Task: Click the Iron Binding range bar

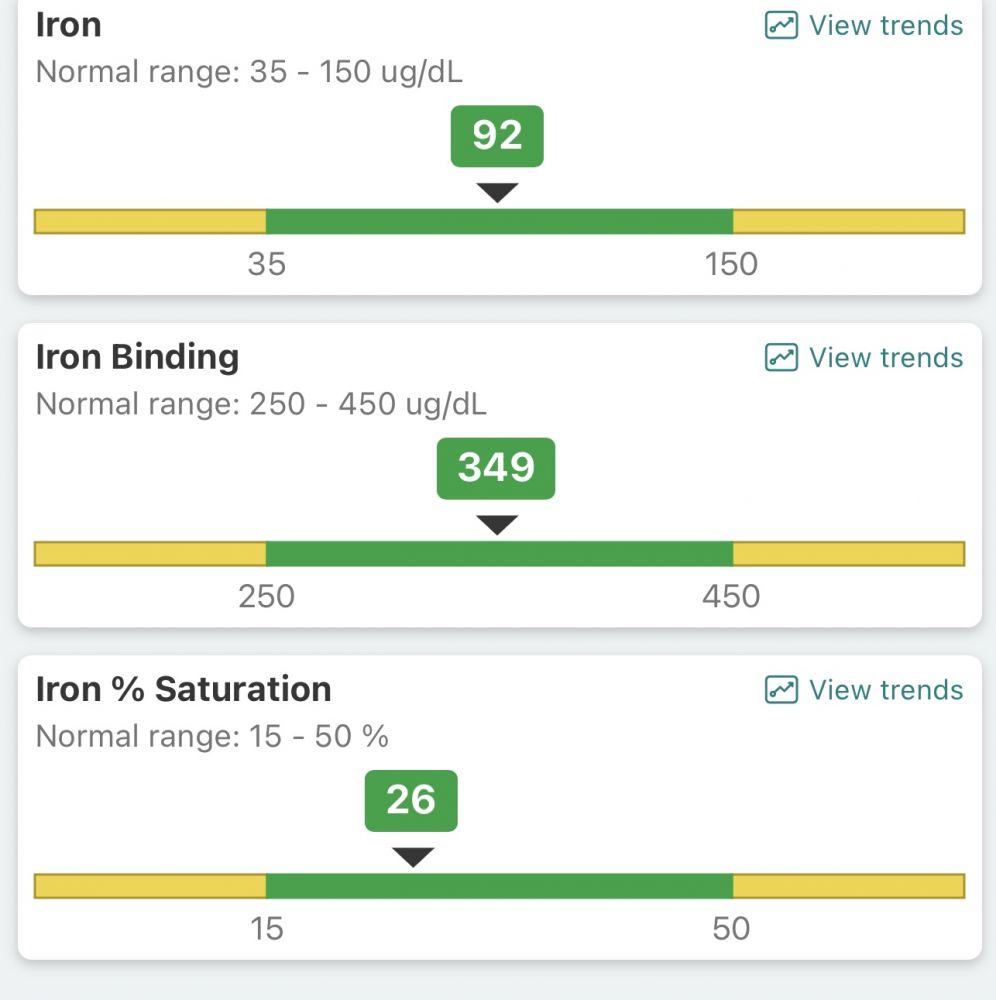Action: pyautogui.click(x=499, y=553)
